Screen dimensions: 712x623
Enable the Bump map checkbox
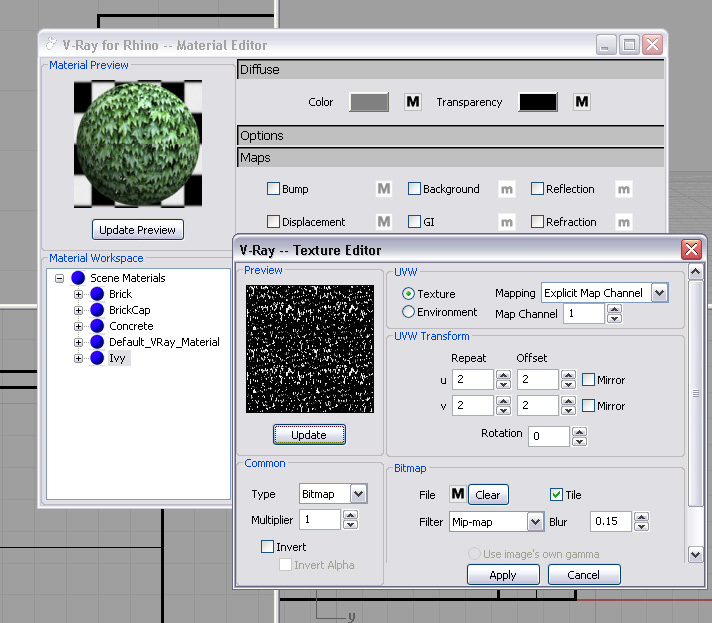tap(274, 189)
